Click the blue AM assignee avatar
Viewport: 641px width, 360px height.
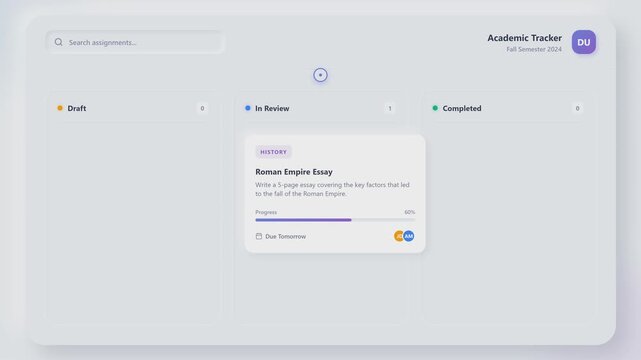click(x=408, y=236)
